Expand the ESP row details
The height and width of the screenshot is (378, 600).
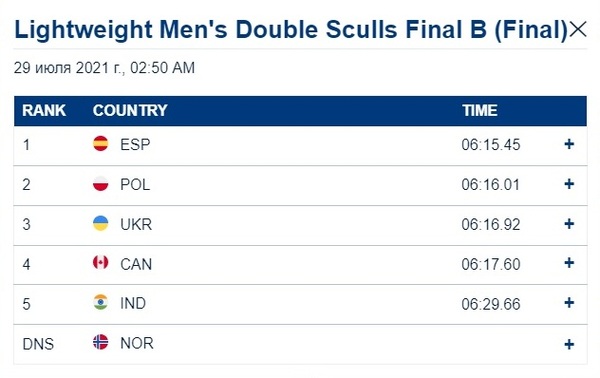click(x=569, y=144)
